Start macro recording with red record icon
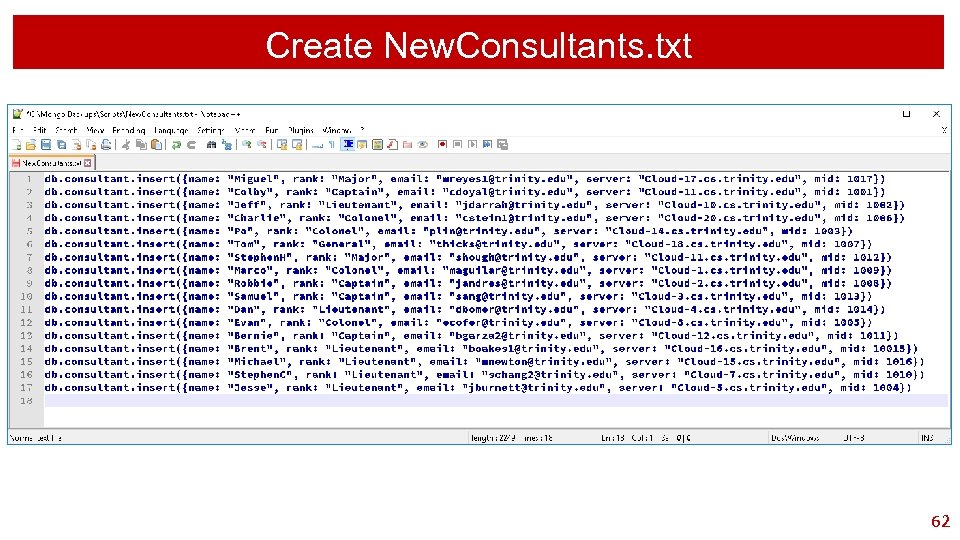Image resolution: width=960 pixels, height=540 pixels. (442, 144)
